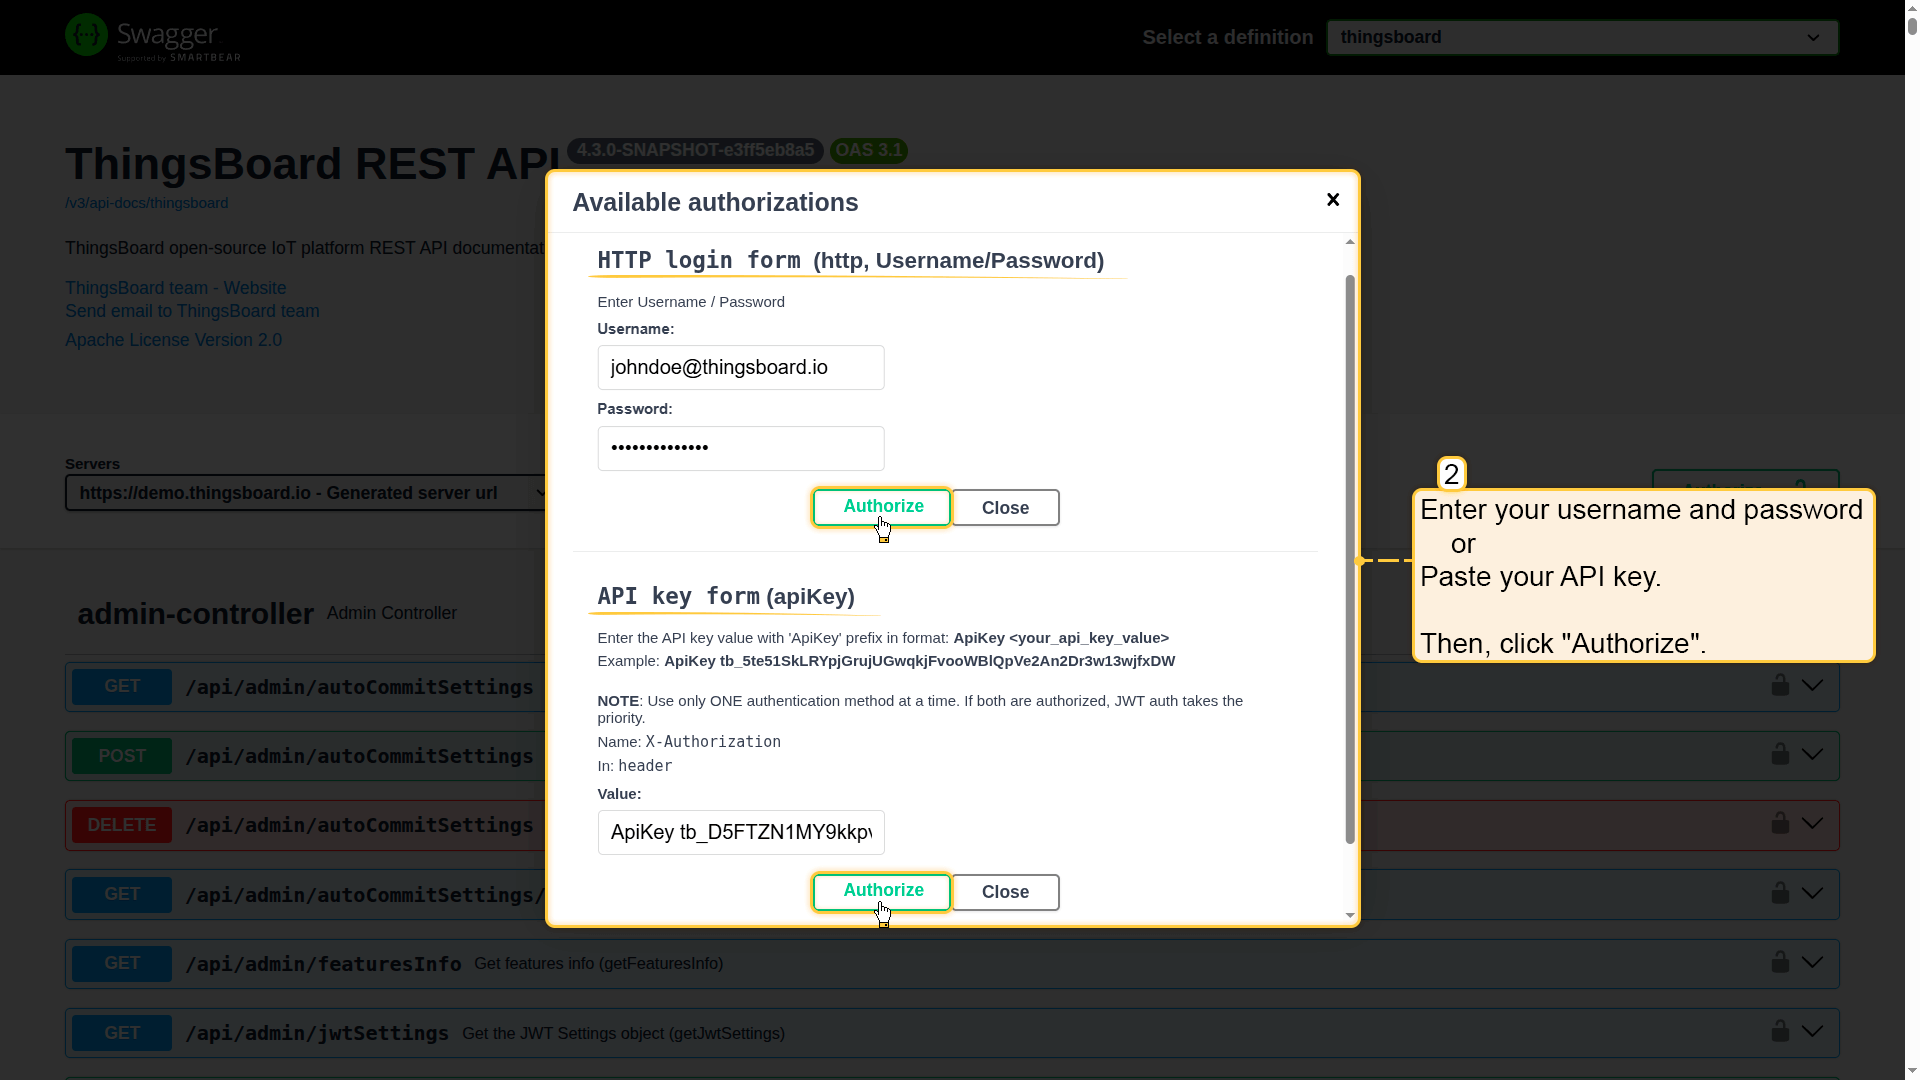This screenshot has width=1920, height=1080.
Task: Click Authorize in HTTP login form
Action: pyautogui.click(x=882, y=507)
